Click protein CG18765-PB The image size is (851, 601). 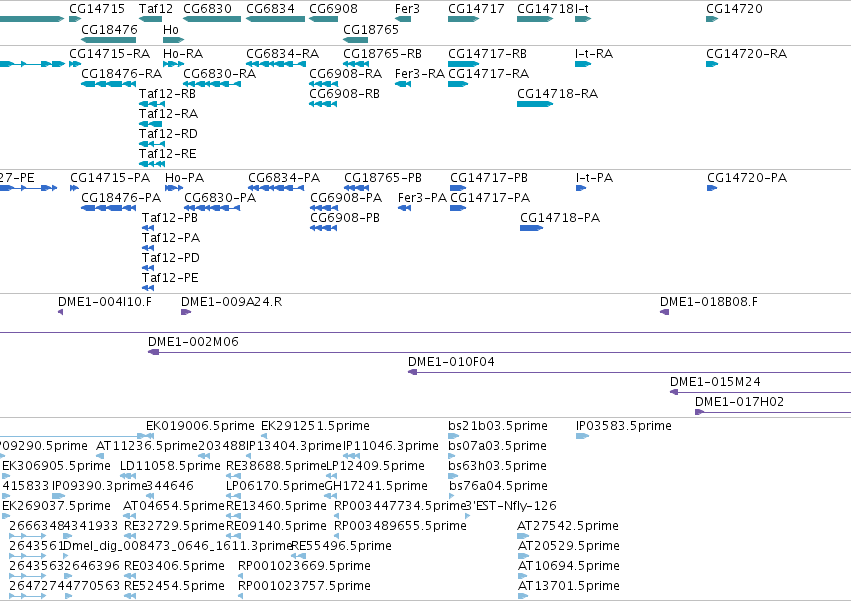pos(383,178)
